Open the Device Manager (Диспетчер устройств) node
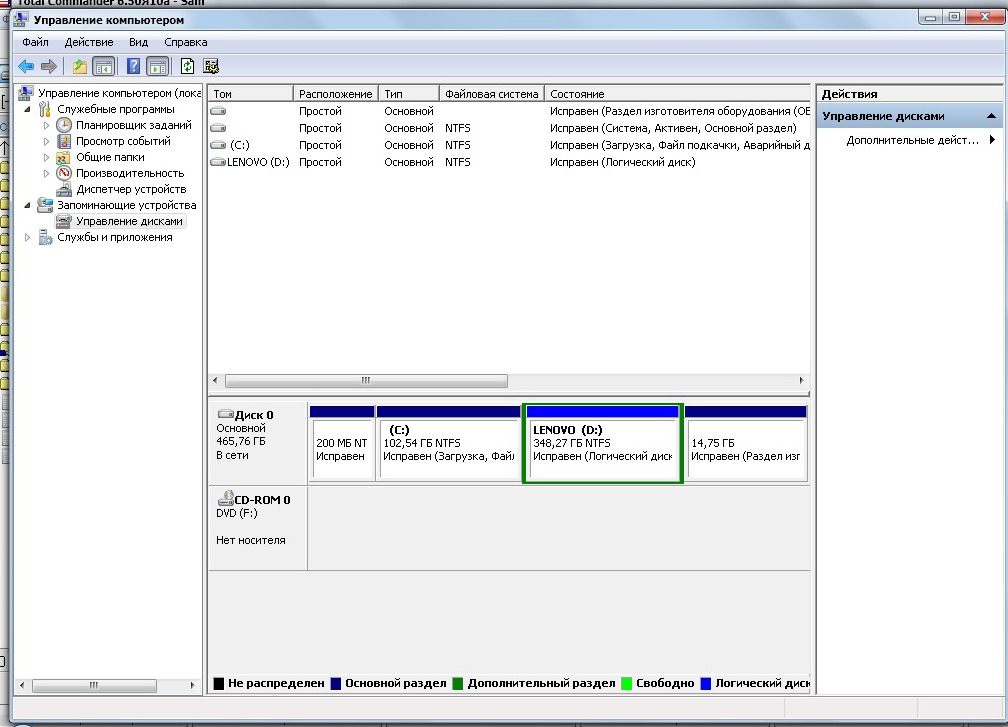Screen dimensions: 1008x727 tap(130, 189)
